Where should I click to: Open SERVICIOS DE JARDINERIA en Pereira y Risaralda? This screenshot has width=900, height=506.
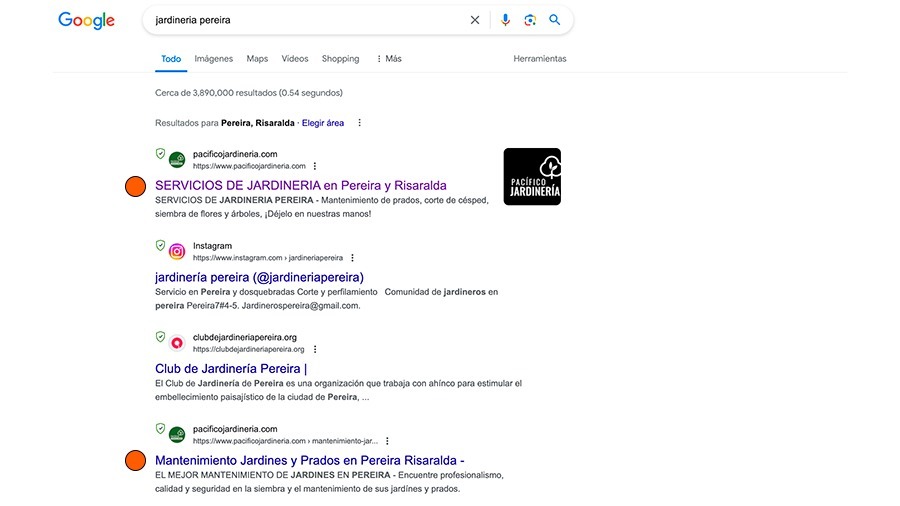click(x=301, y=185)
